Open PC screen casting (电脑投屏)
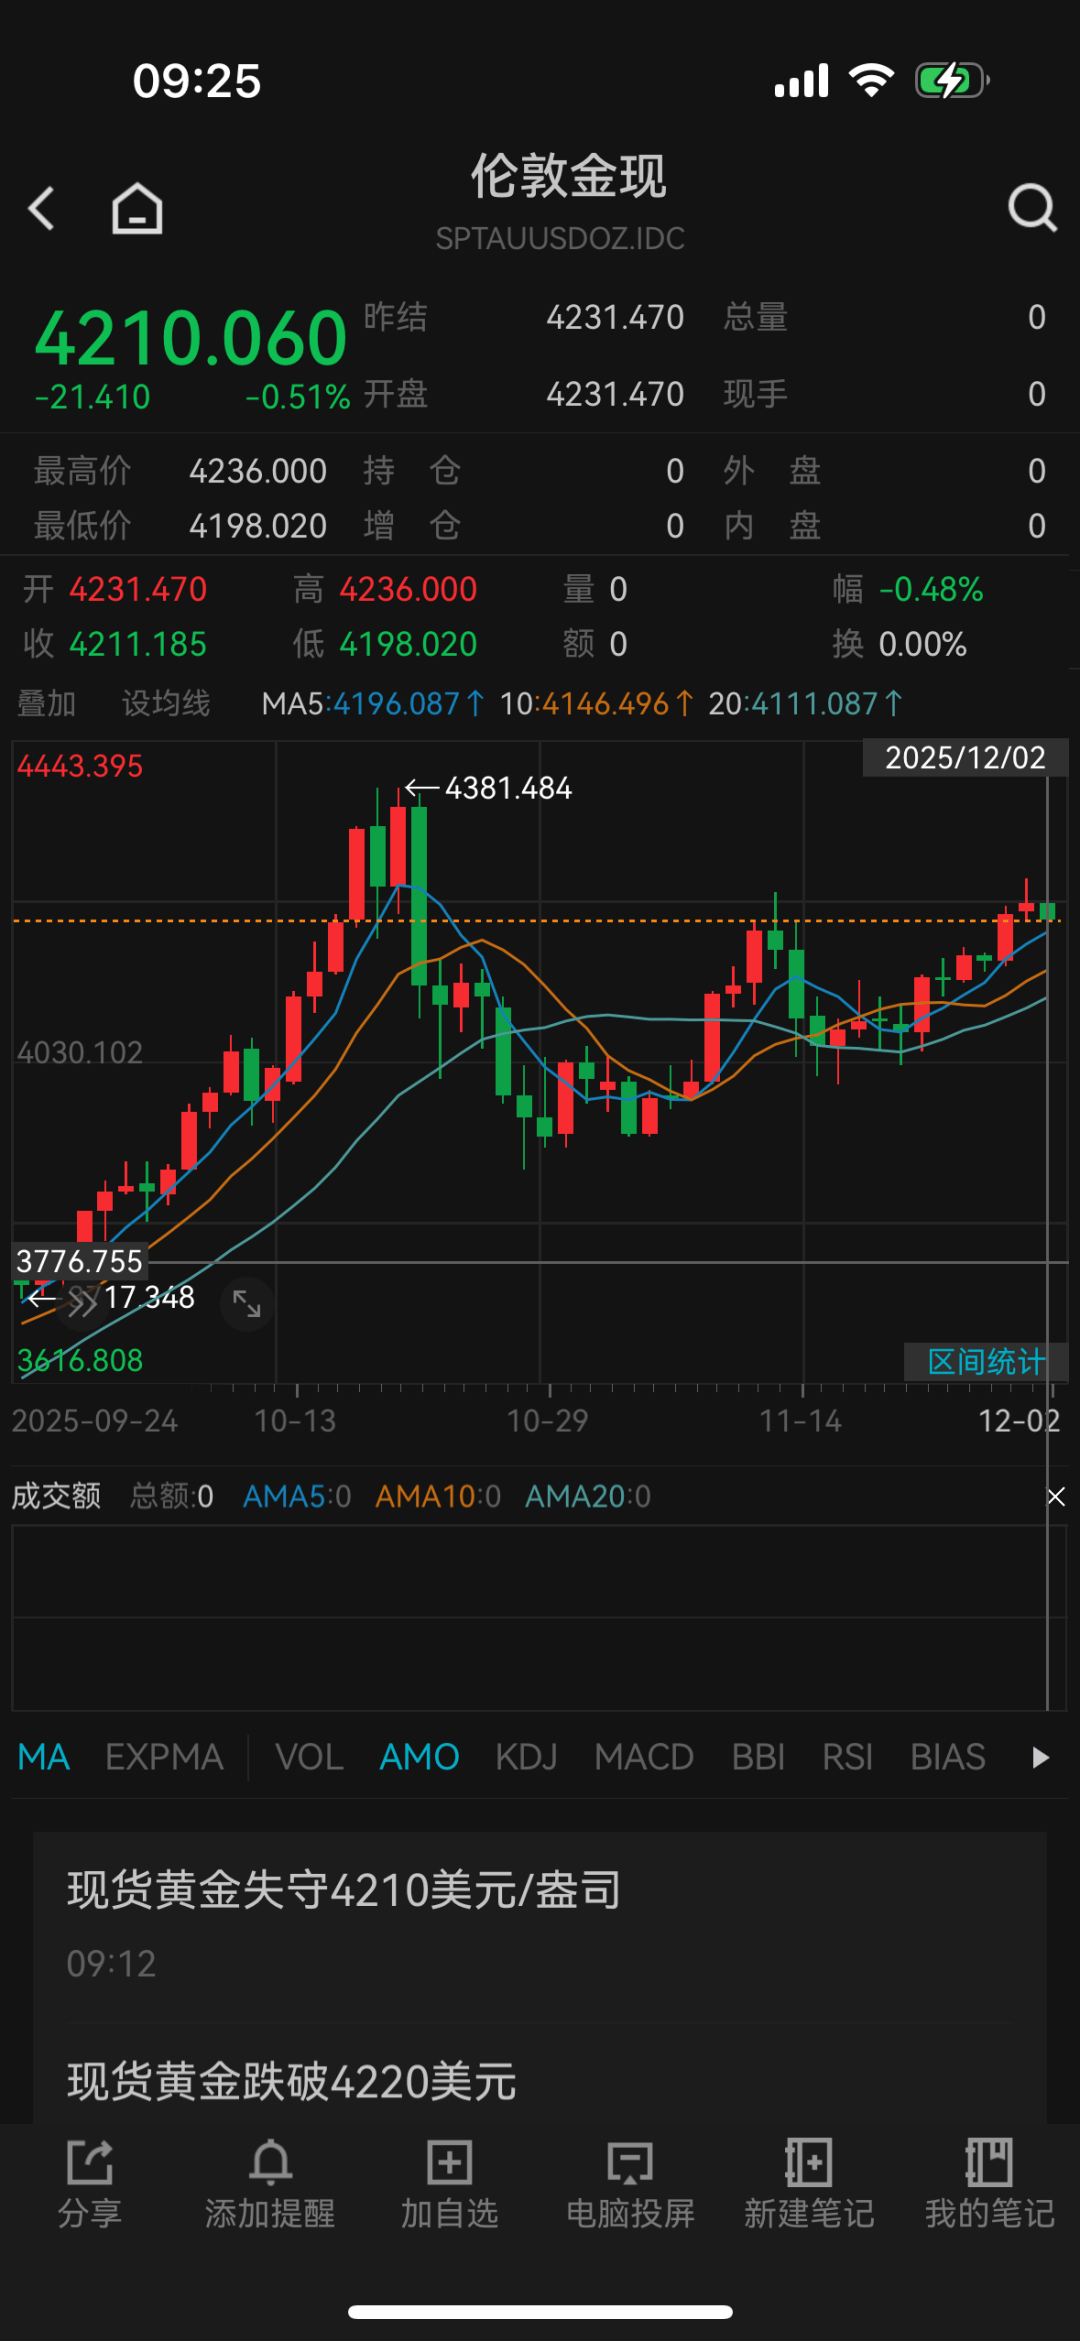The height and width of the screenshot is (2341, 1080). click(x=630, y=2185)
